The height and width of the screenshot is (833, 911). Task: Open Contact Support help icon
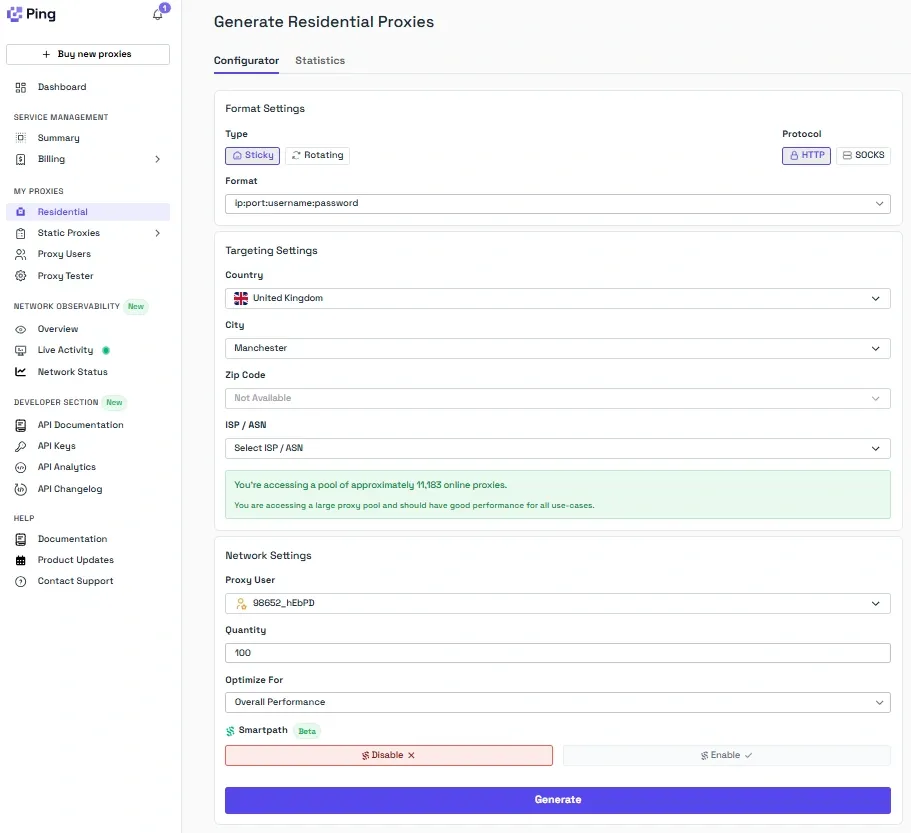click(x=21, y=581)
